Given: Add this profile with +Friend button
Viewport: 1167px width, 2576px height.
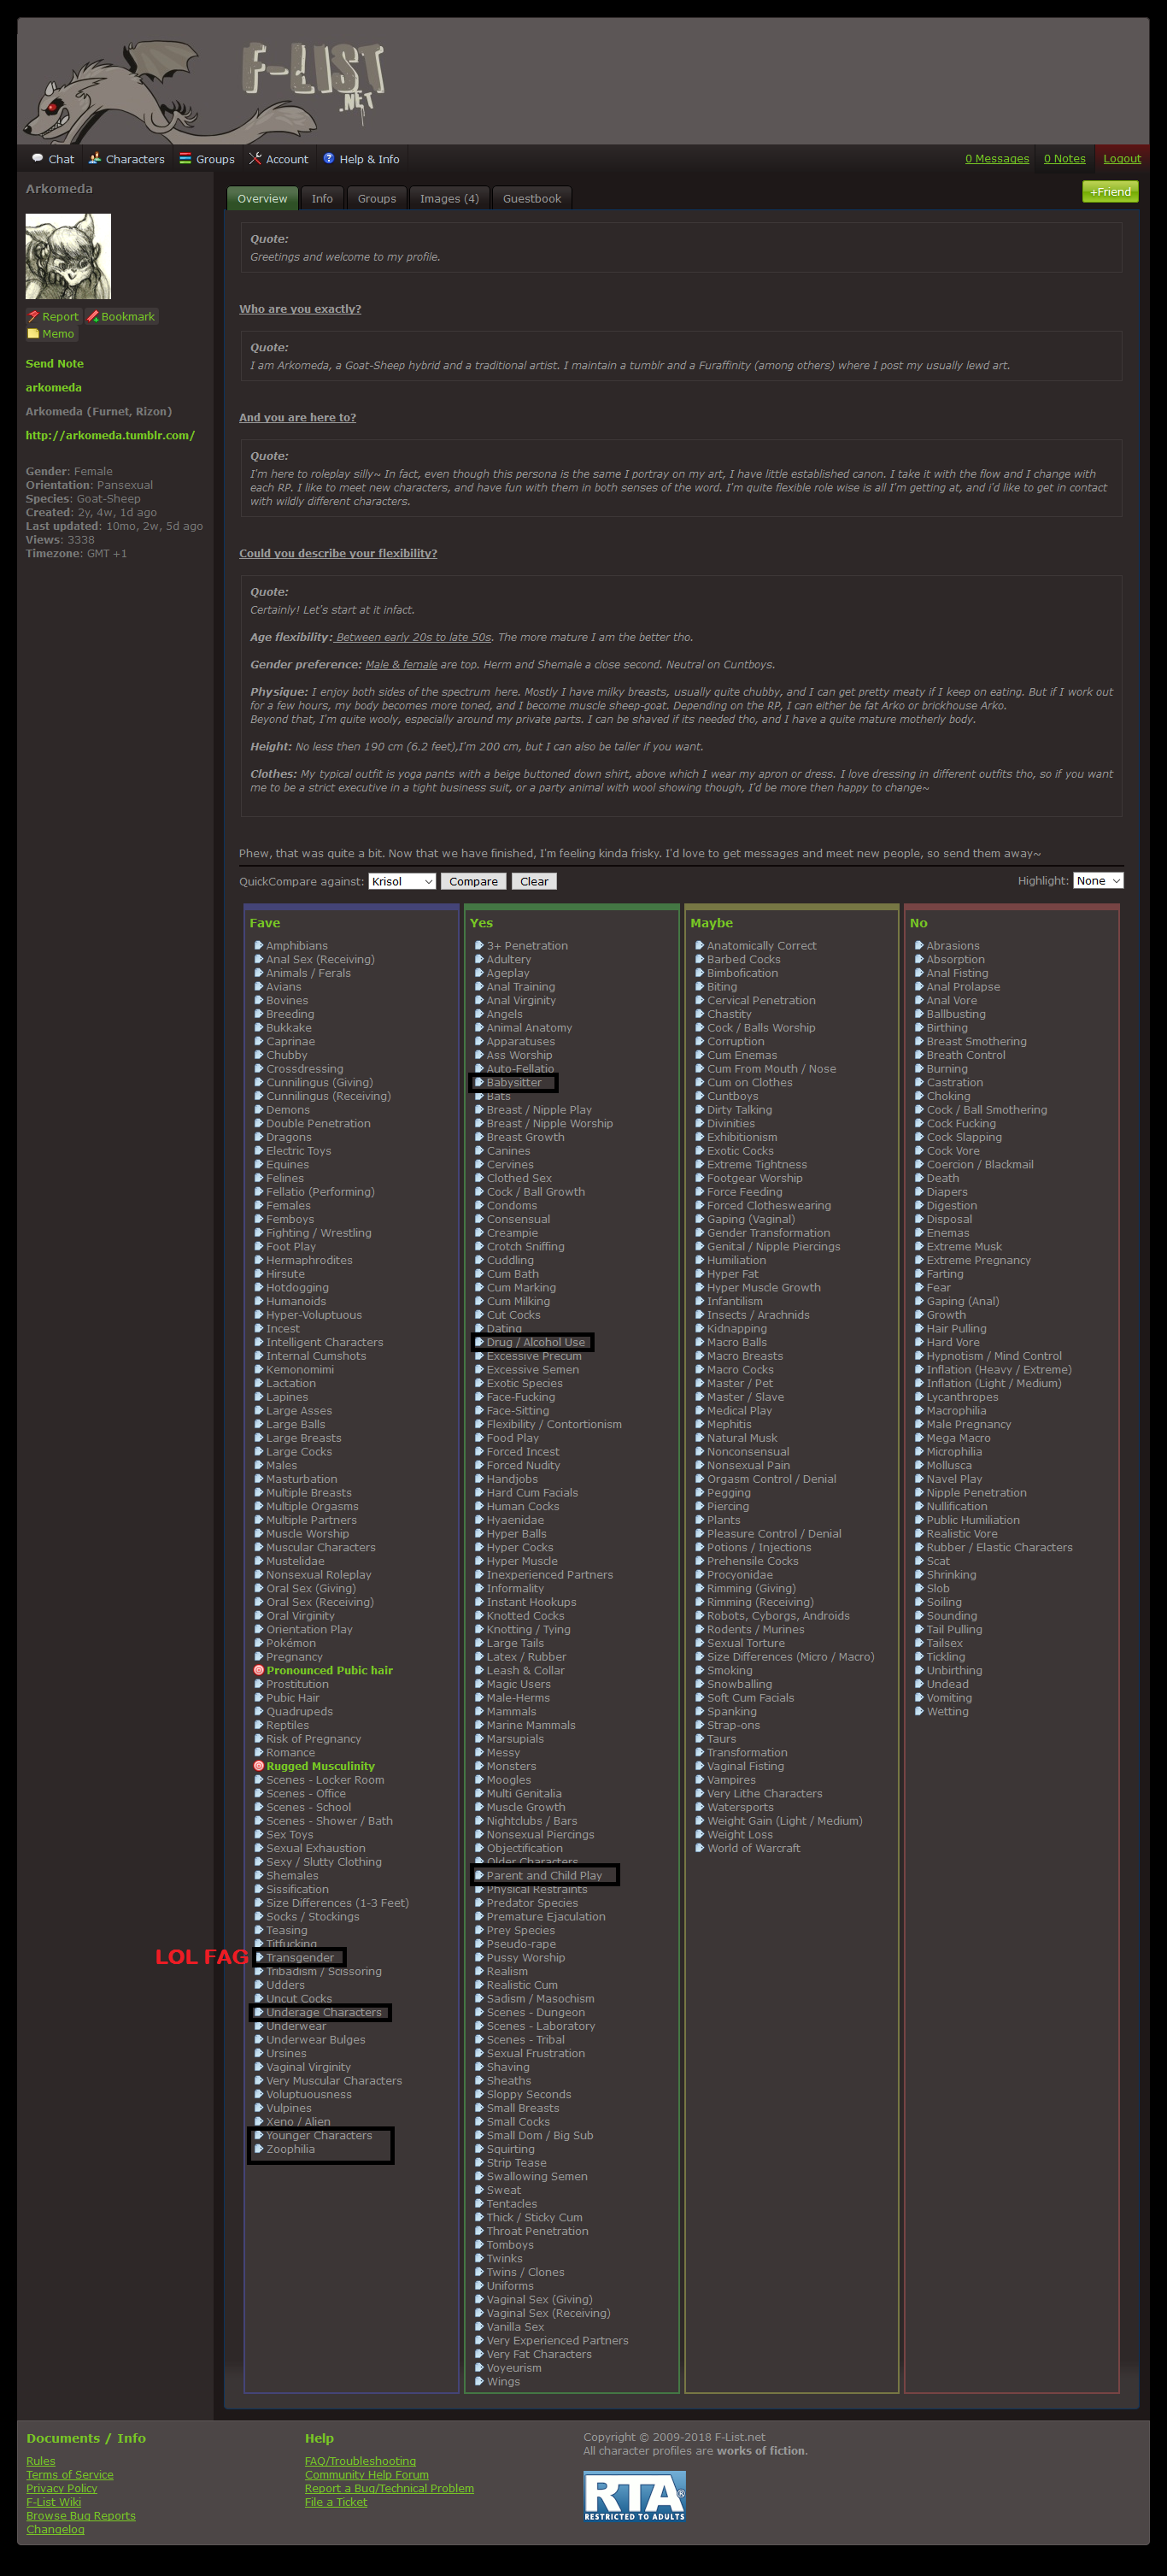Looking at the screenshot, I should coord(1110,191).
